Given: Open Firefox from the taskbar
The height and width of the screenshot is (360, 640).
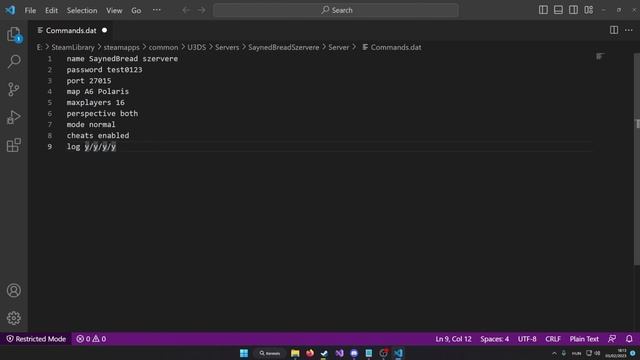Looking at the screenshot, I should click(x=310, y=353).
